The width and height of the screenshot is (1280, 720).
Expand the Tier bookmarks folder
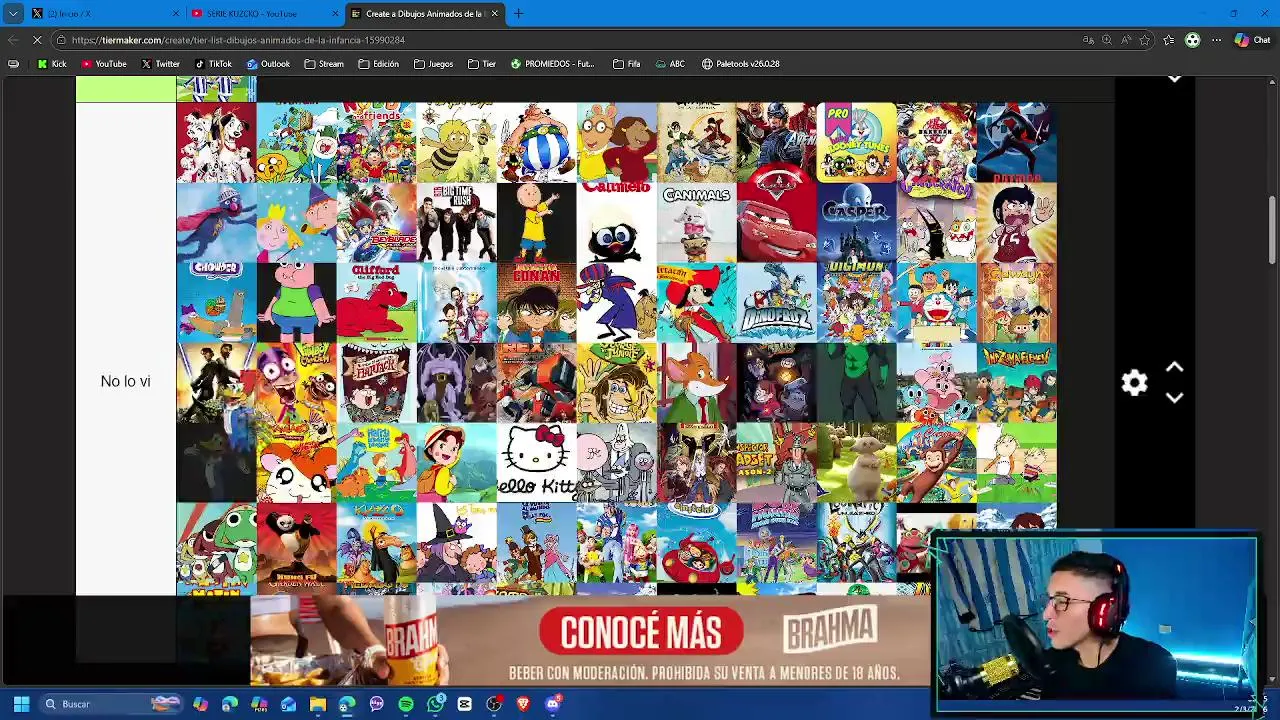482,64
